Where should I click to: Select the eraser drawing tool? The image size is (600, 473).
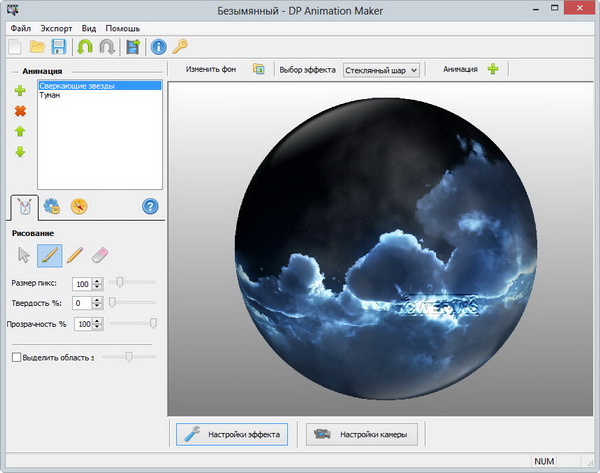click(100, 255)
